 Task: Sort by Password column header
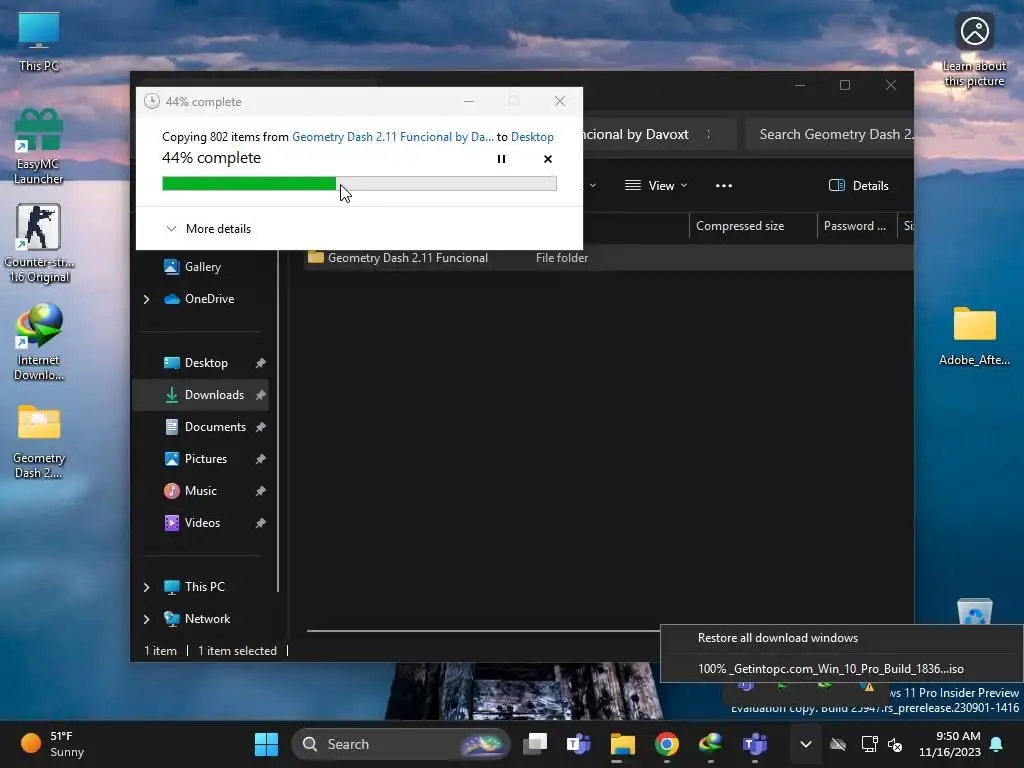(x=857, y=226)
